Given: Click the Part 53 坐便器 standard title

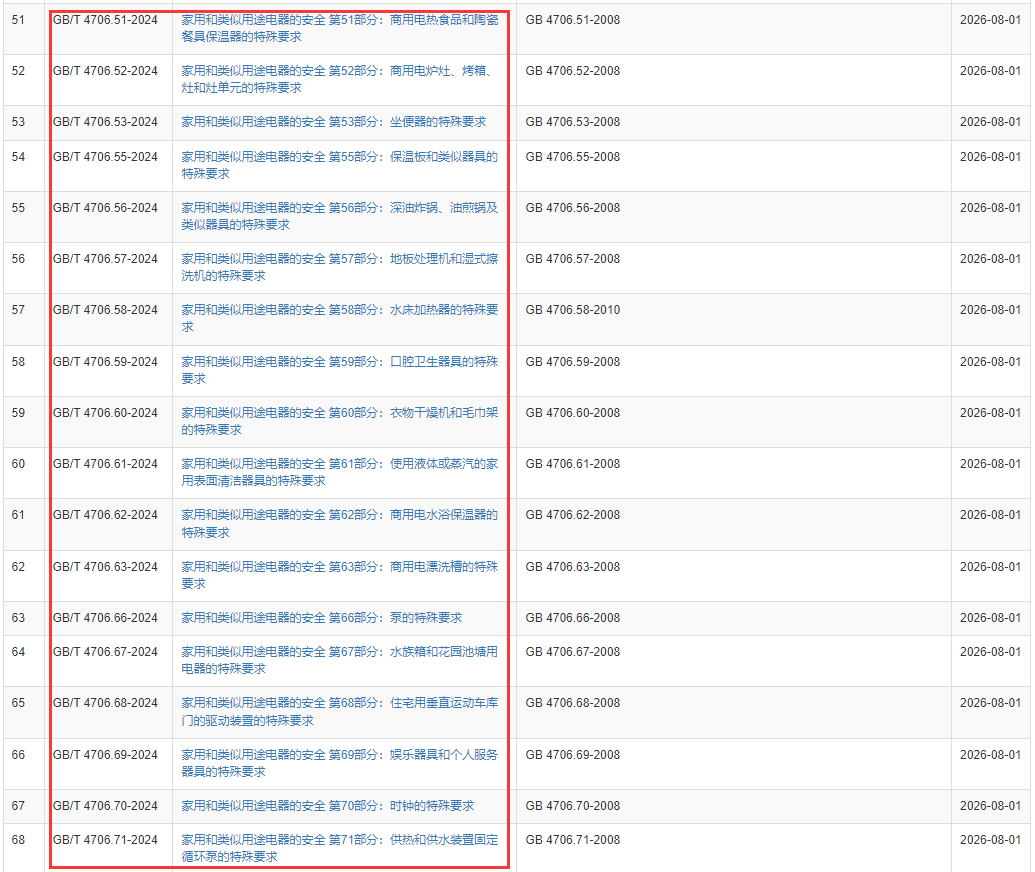Looking at the screenshot, I should point(333,122).
